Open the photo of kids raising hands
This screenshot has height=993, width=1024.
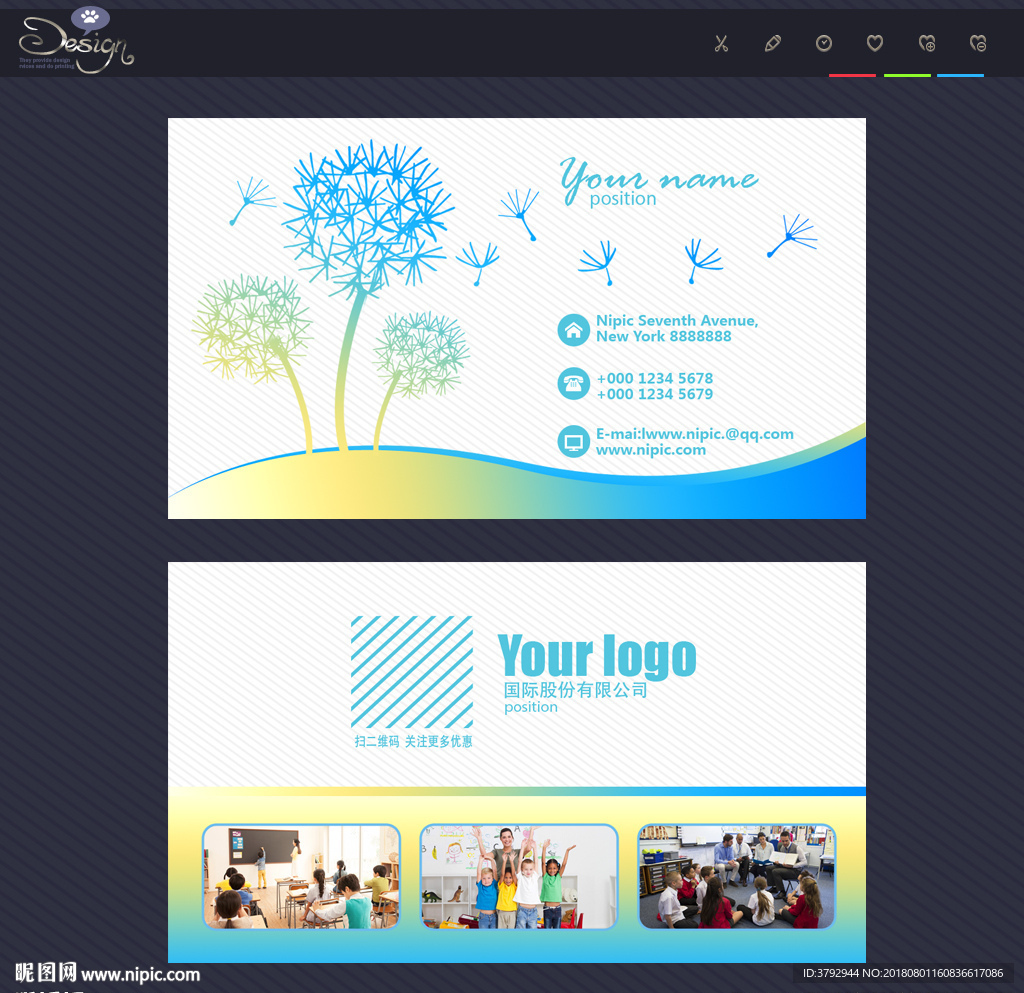point(519,876)
